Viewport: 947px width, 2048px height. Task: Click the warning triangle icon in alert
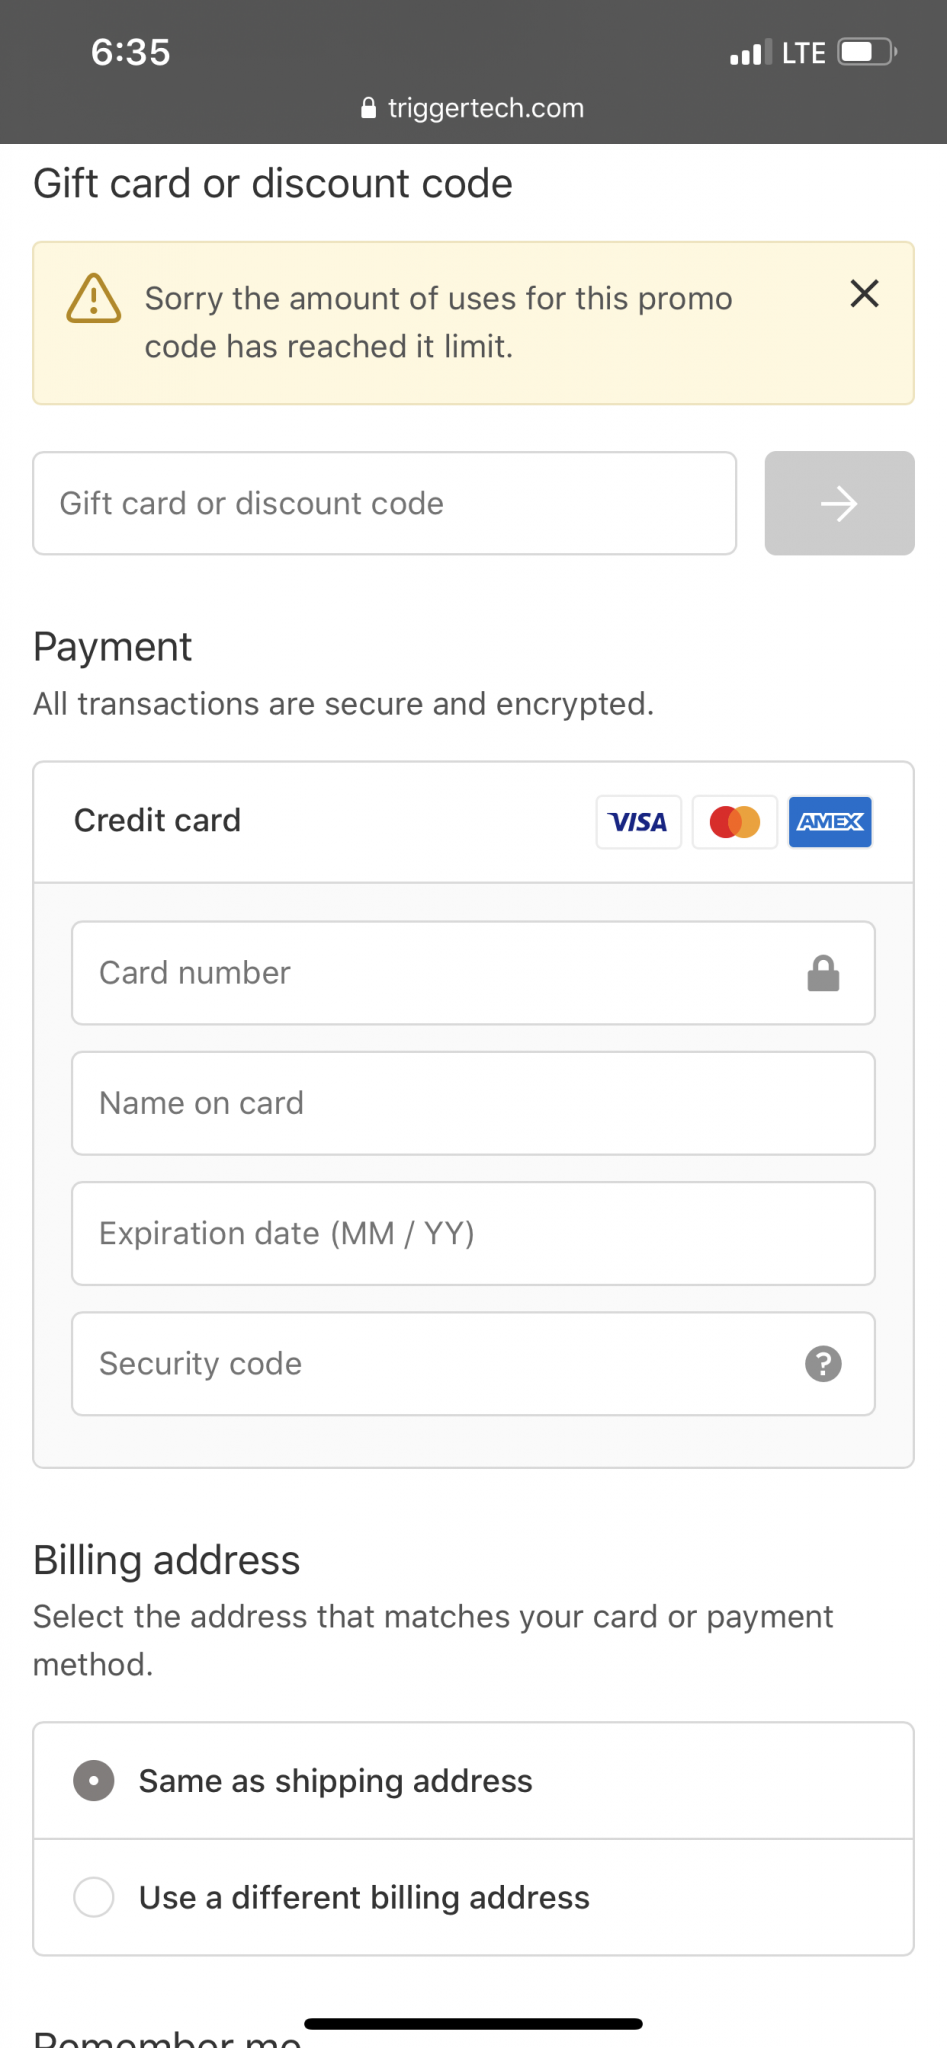click(94, 299)
